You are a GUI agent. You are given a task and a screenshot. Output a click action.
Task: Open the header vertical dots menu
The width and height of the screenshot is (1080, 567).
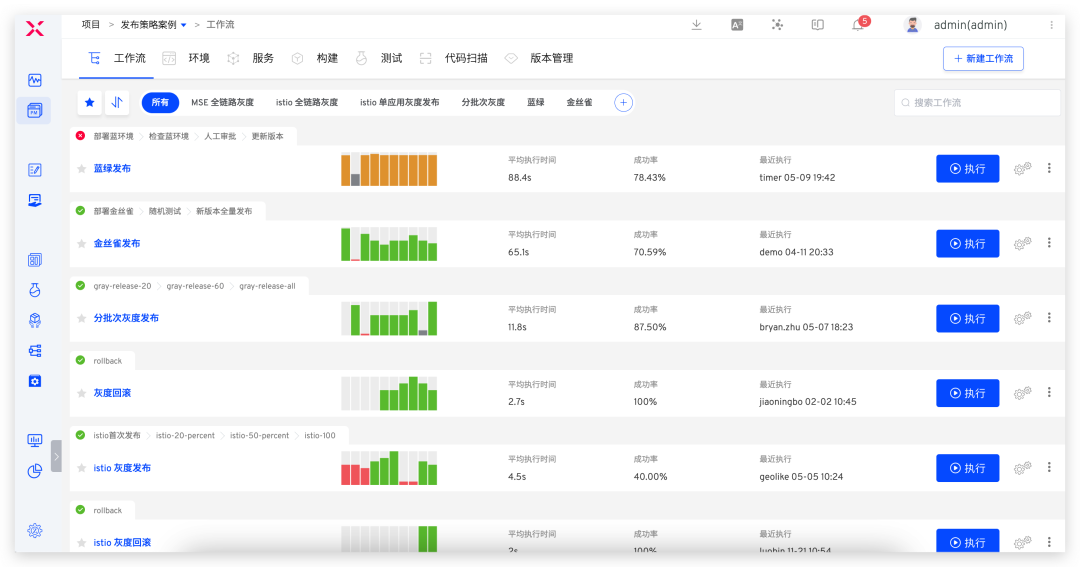pyautogui.click(x=1051, y=25)
